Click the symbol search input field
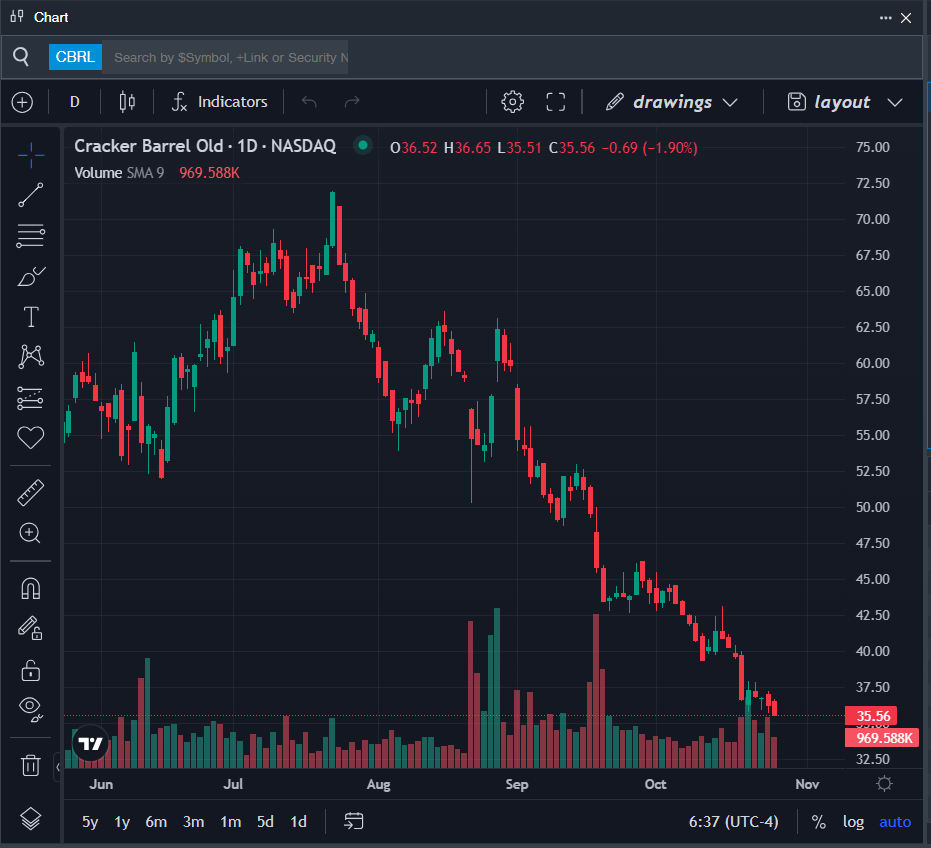This screenshot has width=931, height=848. tap(229, 57)
